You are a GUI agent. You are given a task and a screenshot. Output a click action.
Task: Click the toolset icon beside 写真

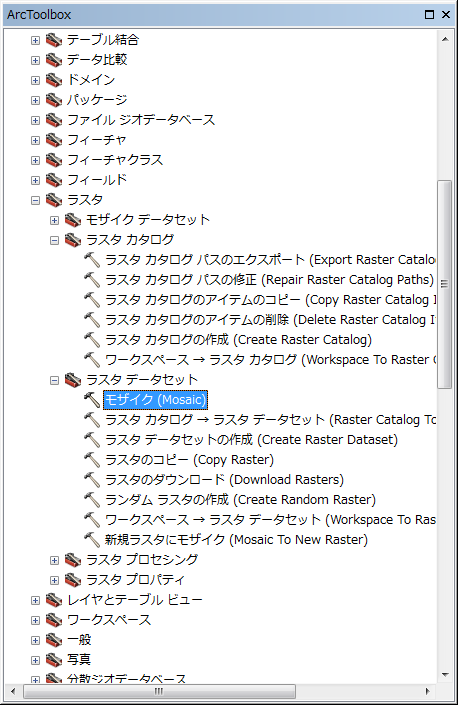coord(54,660)
